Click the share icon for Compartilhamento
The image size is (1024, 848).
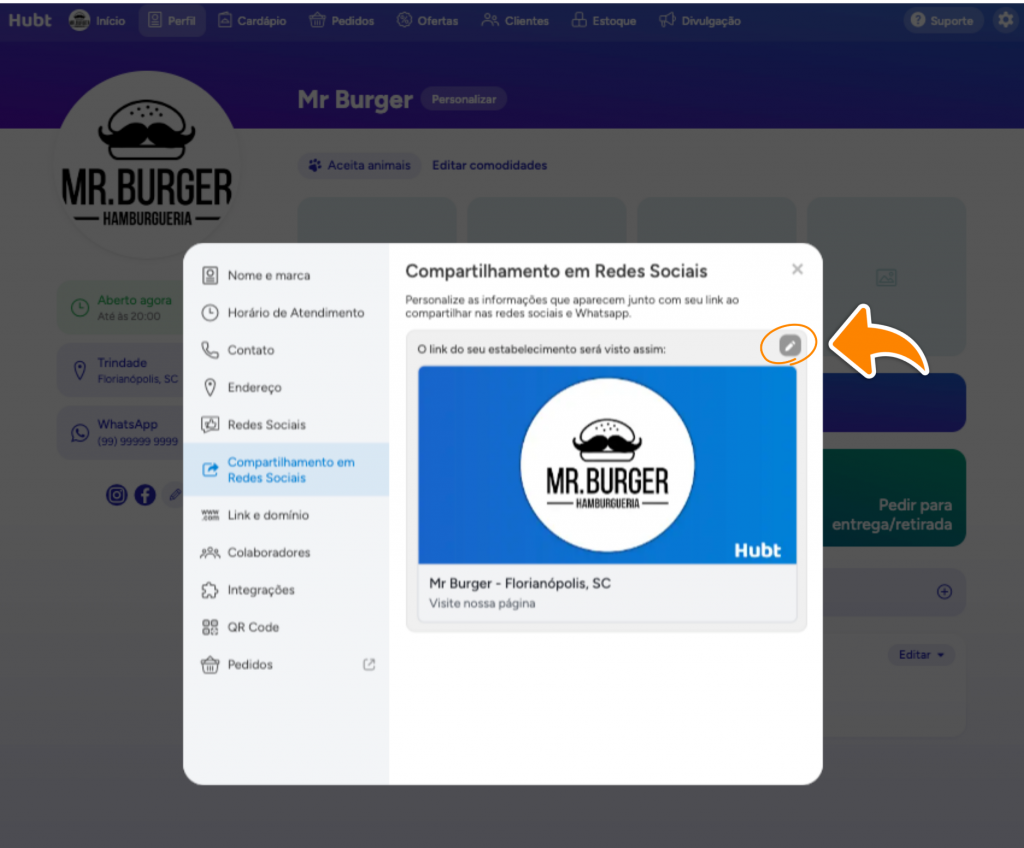tap(210, 470)
